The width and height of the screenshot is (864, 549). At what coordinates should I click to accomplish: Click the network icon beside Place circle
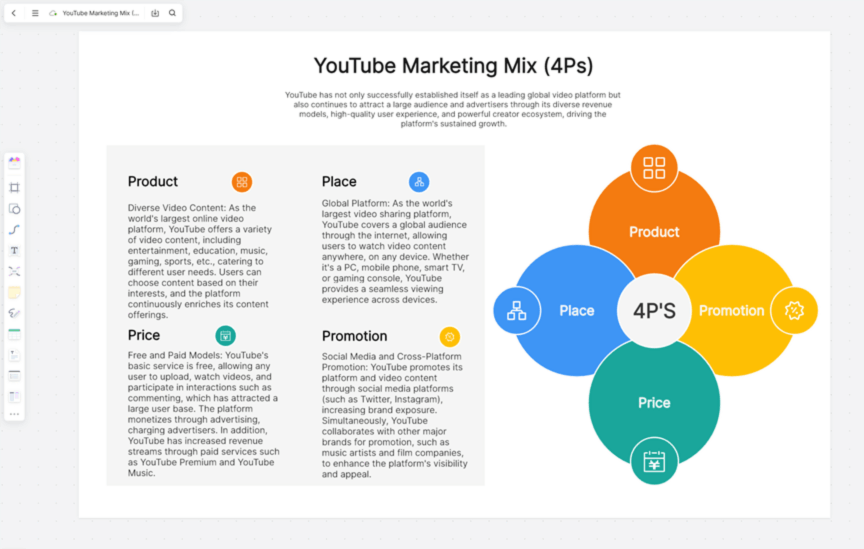click(x=517, y=310)
